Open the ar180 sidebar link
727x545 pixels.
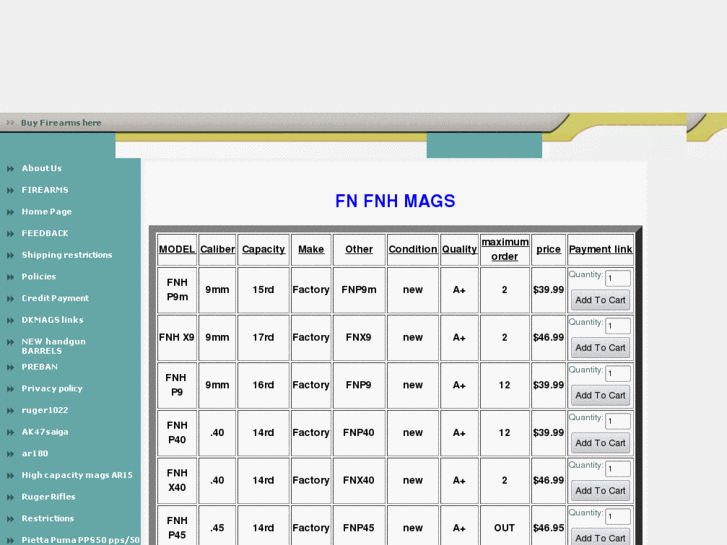click(35, 454)
